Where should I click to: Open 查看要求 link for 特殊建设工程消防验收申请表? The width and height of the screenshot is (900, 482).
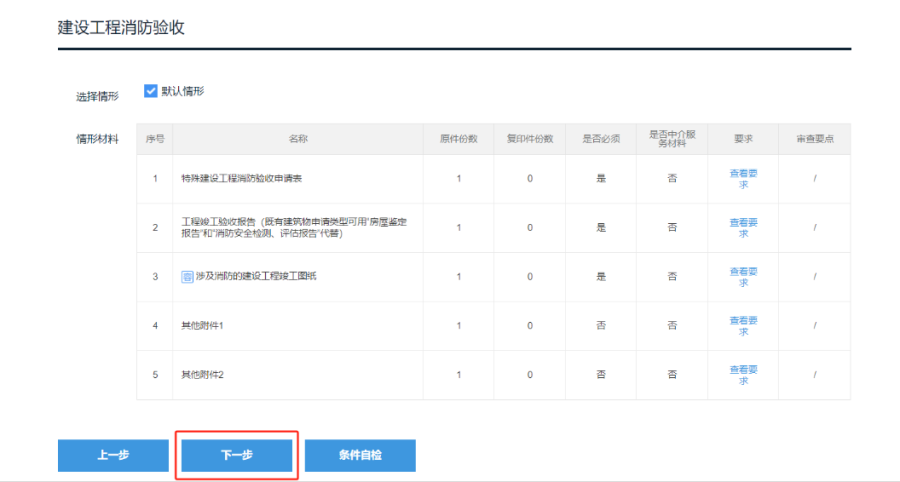[x=743, y=178]
